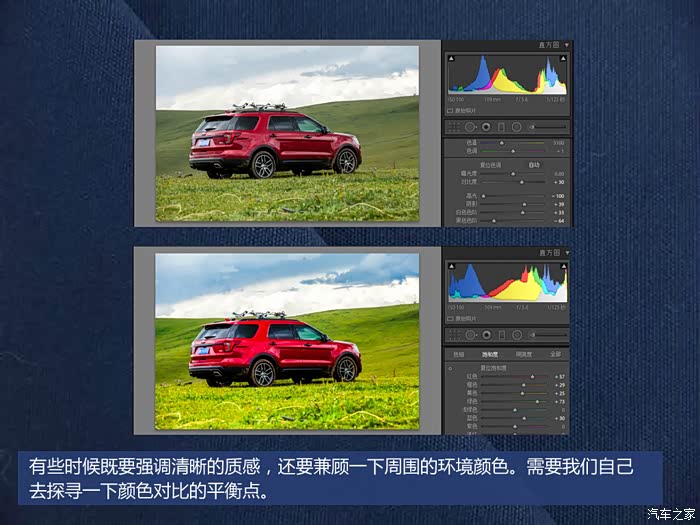Switch to 色相 tab
Screen dimensions: 700x525
coord(459,354)
